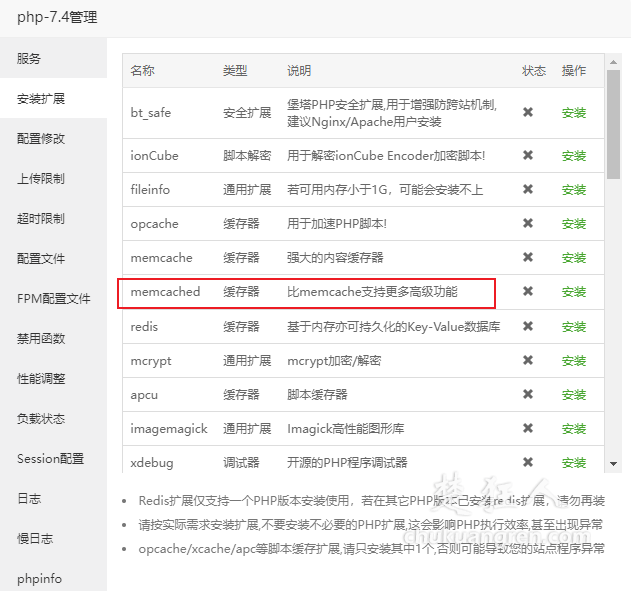Click the X status icon for imagemagick
This screenshot has width=631, height=591.
pos(528,428)
